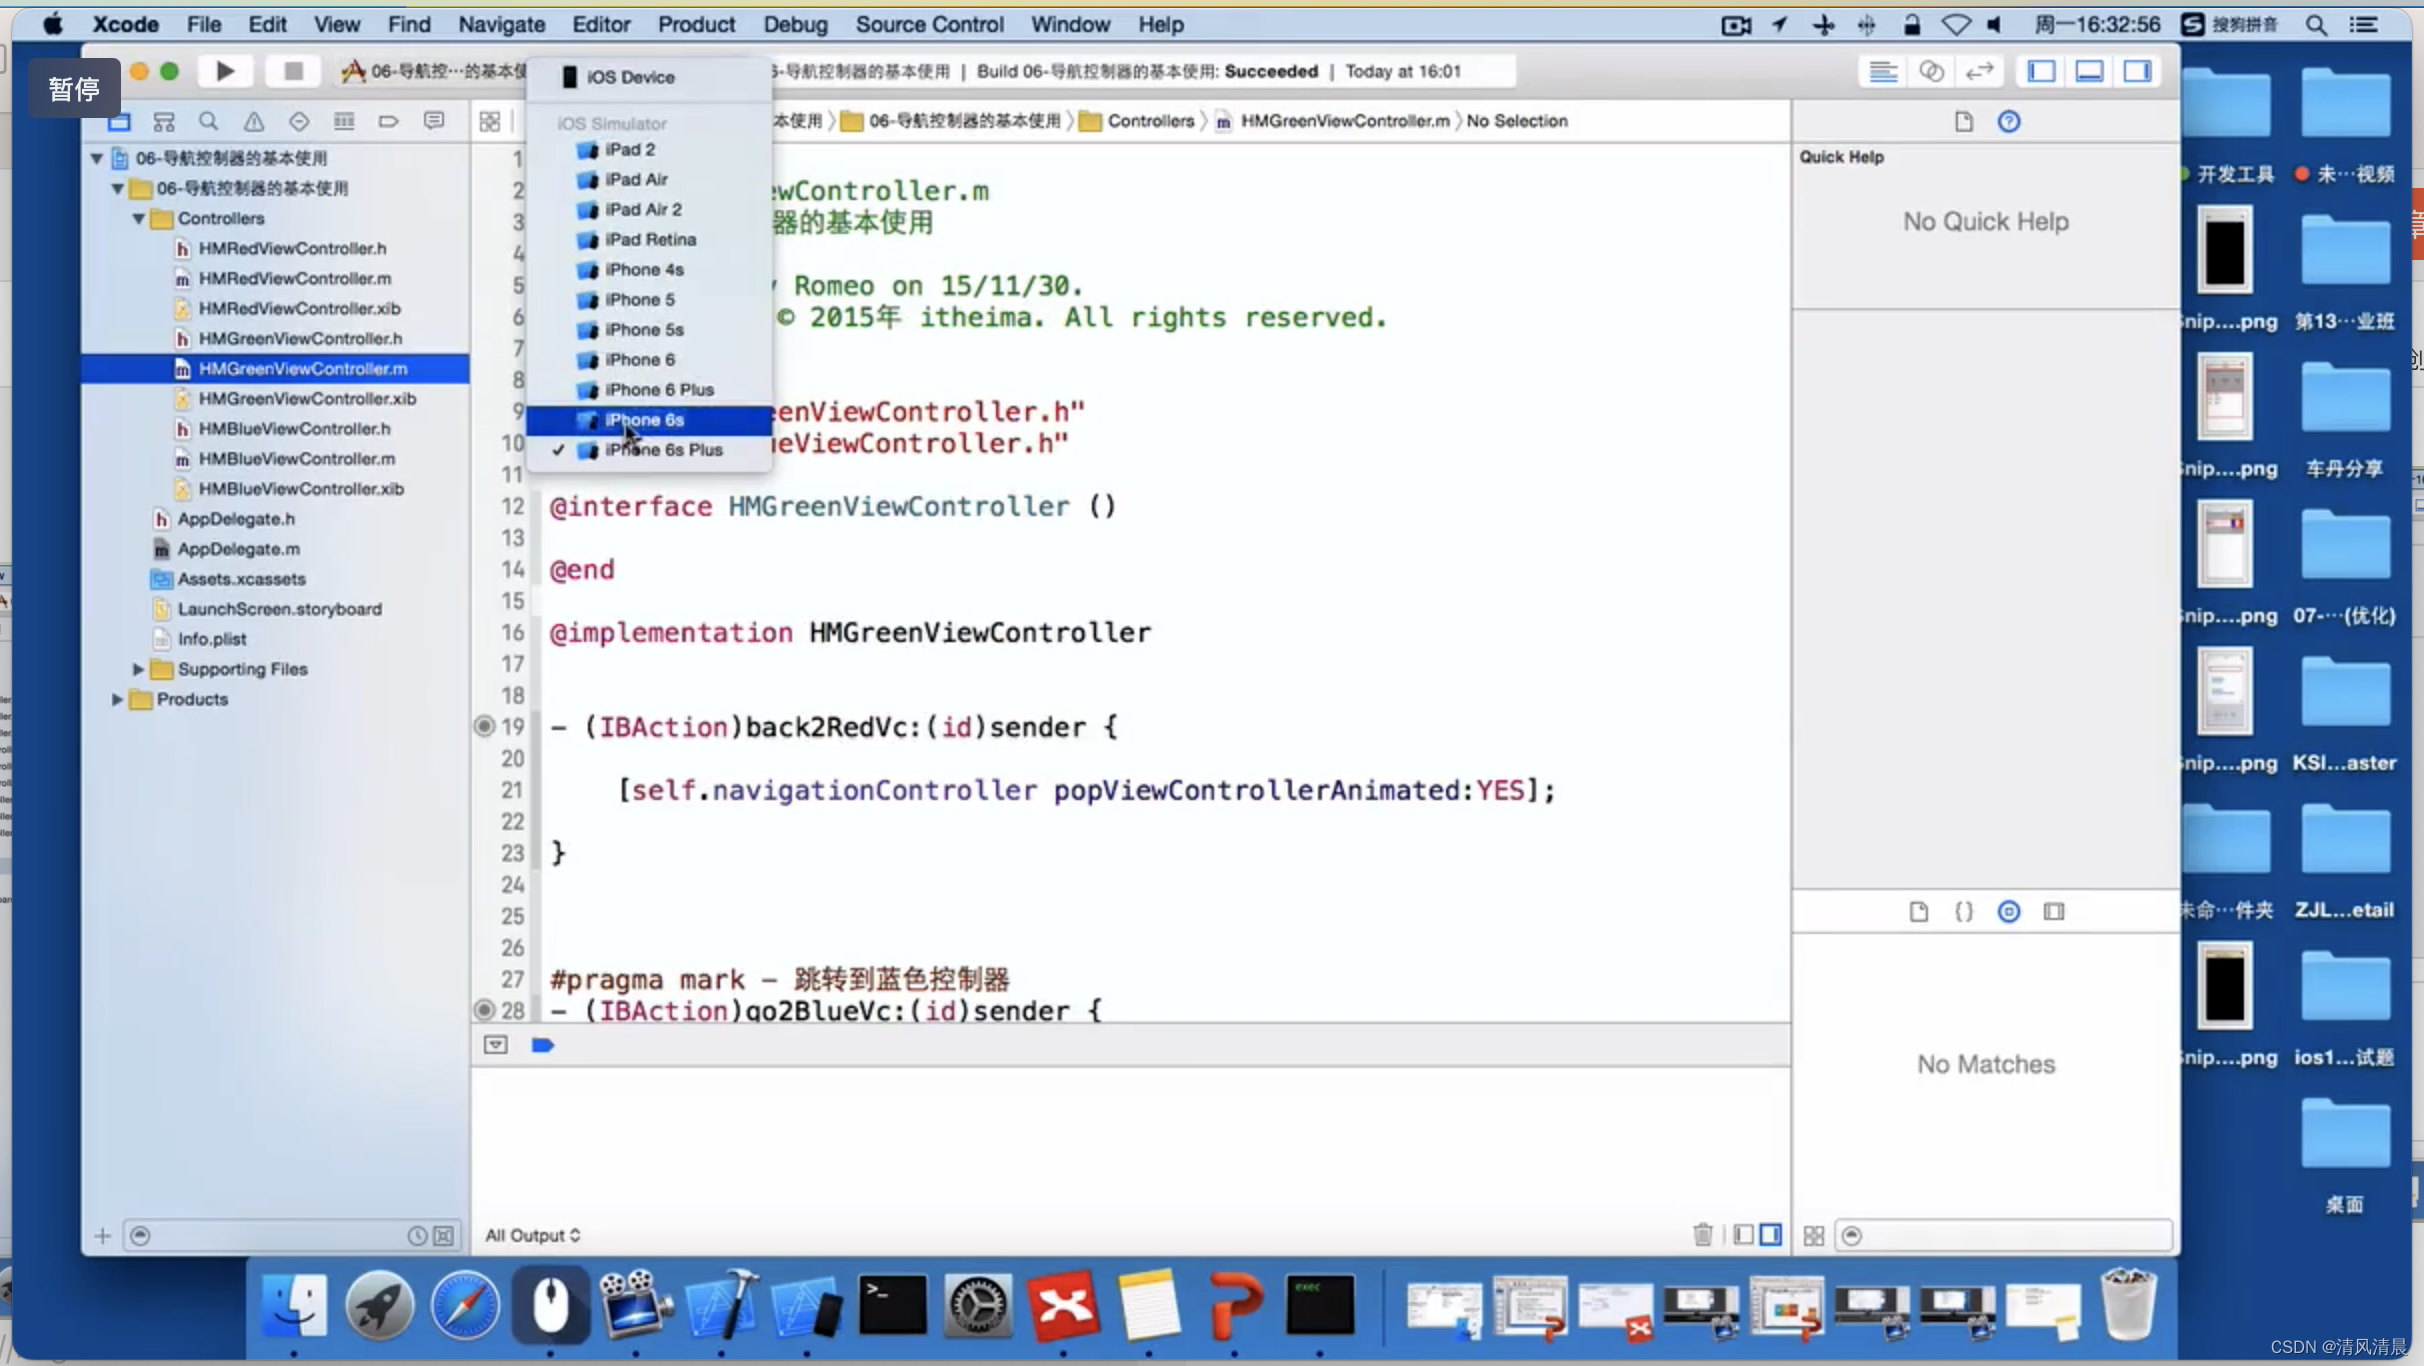Open the Debug menu
Screen dimensions: 2424x1366
[x=795, y=24]
